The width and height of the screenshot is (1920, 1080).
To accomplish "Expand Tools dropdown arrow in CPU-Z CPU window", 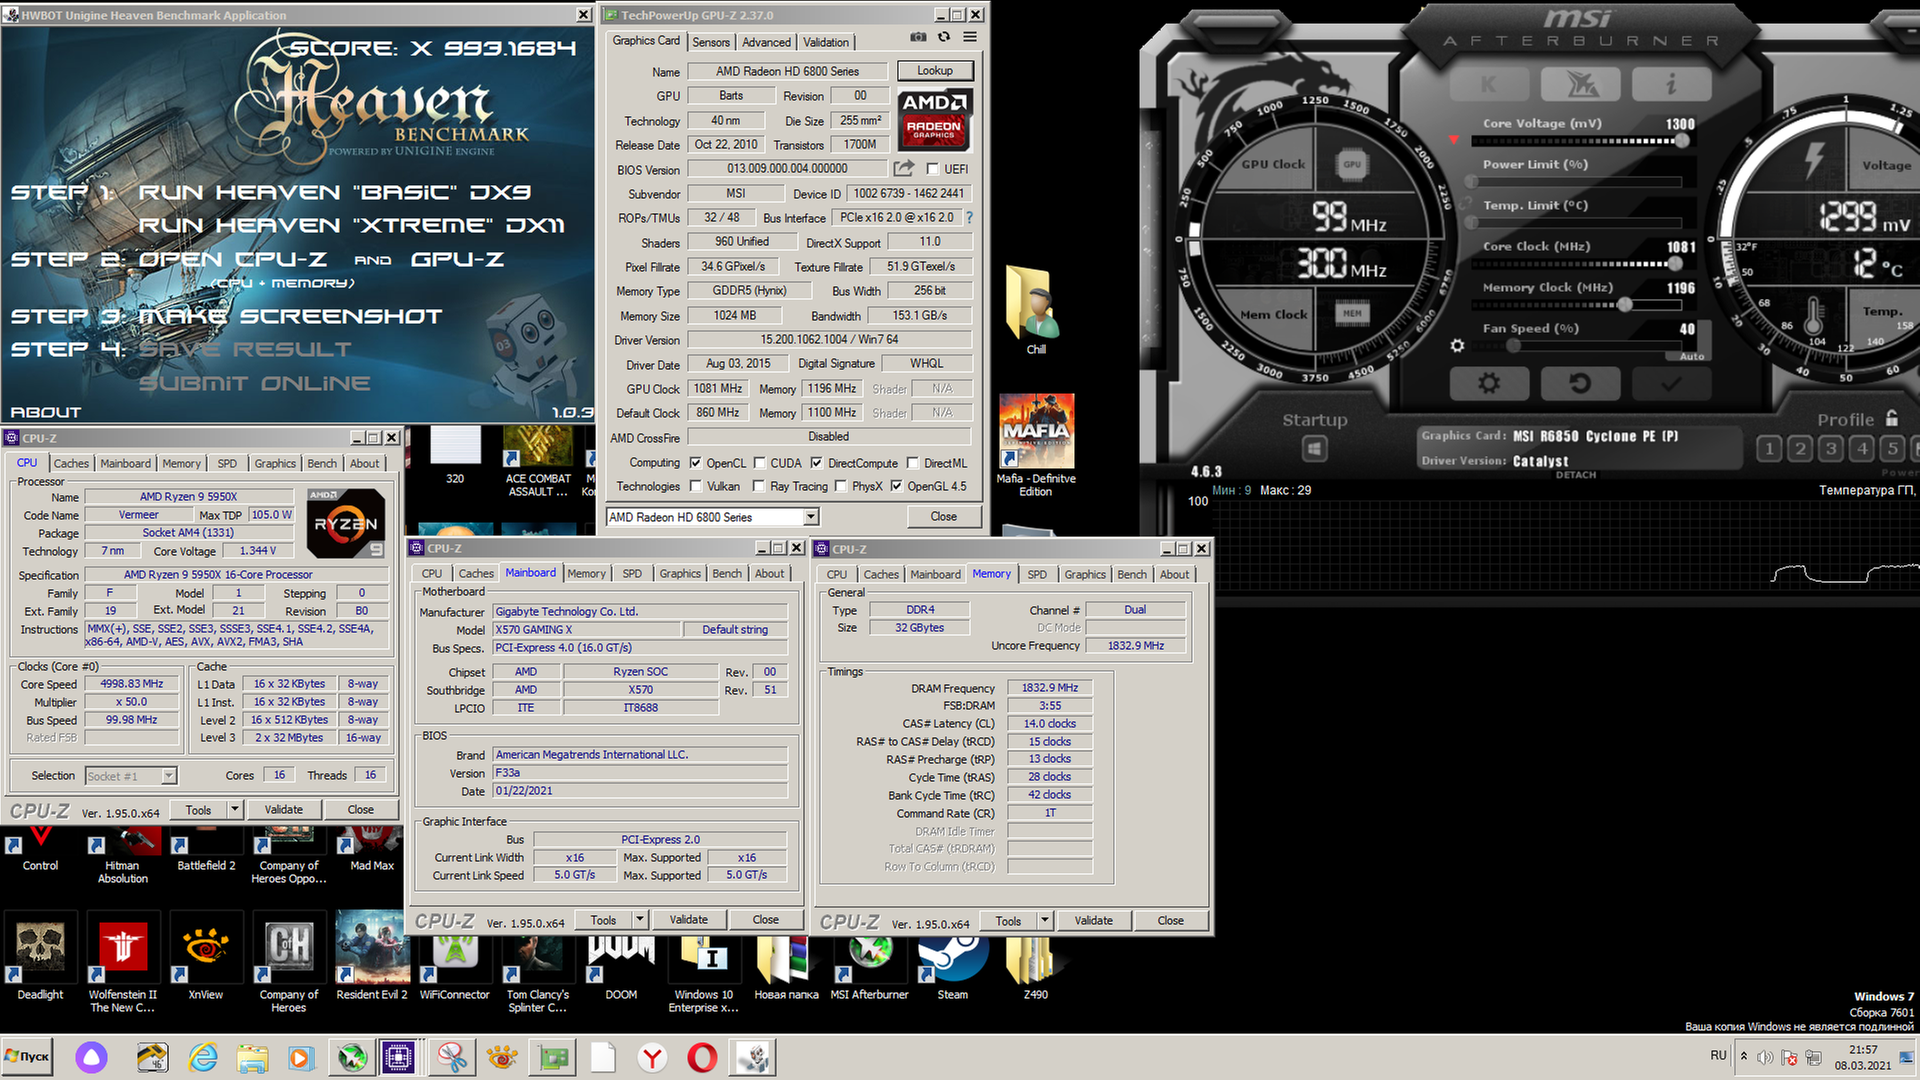I will (235, 809).
